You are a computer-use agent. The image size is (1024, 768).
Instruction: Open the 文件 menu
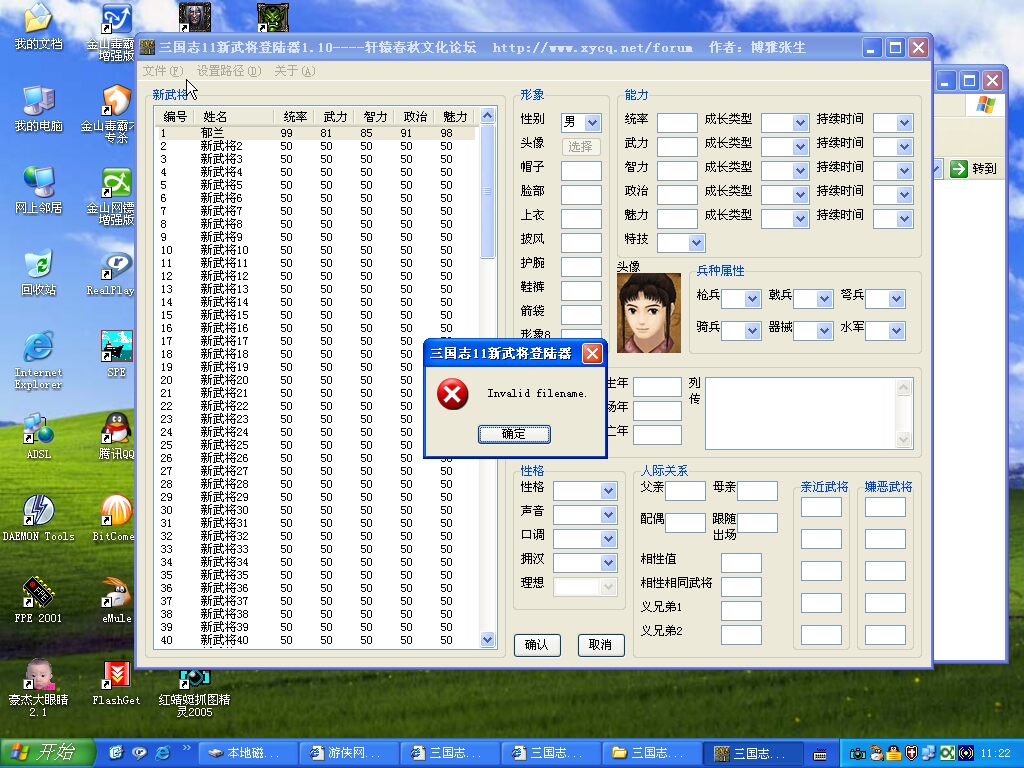(162, 71)
